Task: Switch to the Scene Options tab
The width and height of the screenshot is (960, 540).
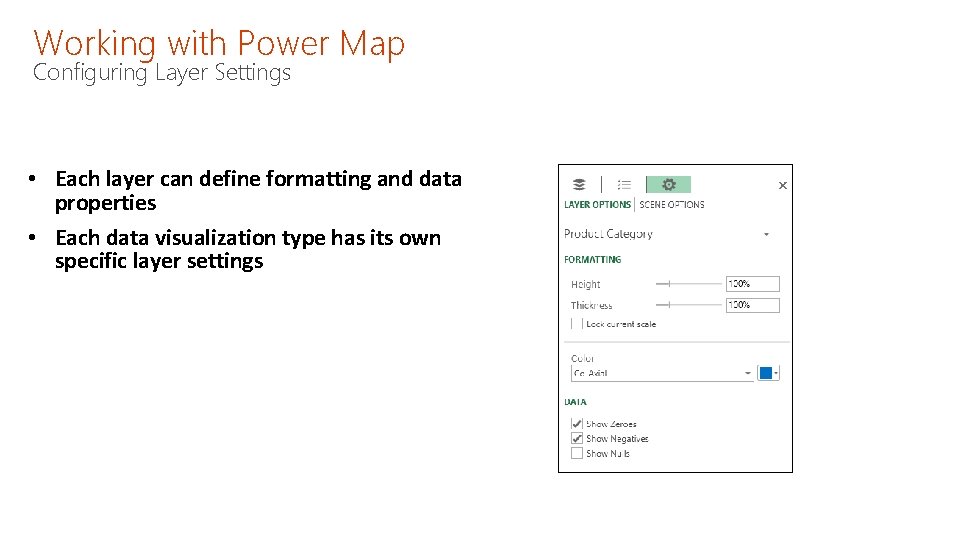Action: coord(672,204)
